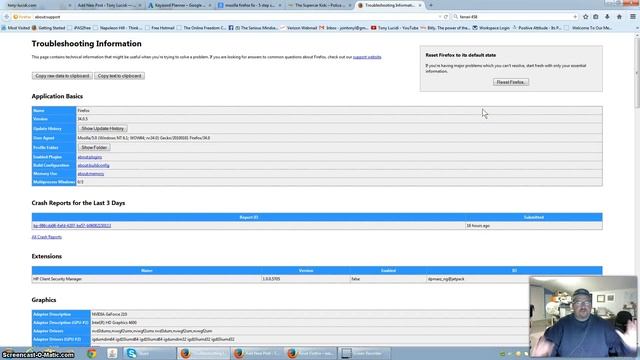
Task: Click Copy text to clipboard button
Action: point(119,76)
